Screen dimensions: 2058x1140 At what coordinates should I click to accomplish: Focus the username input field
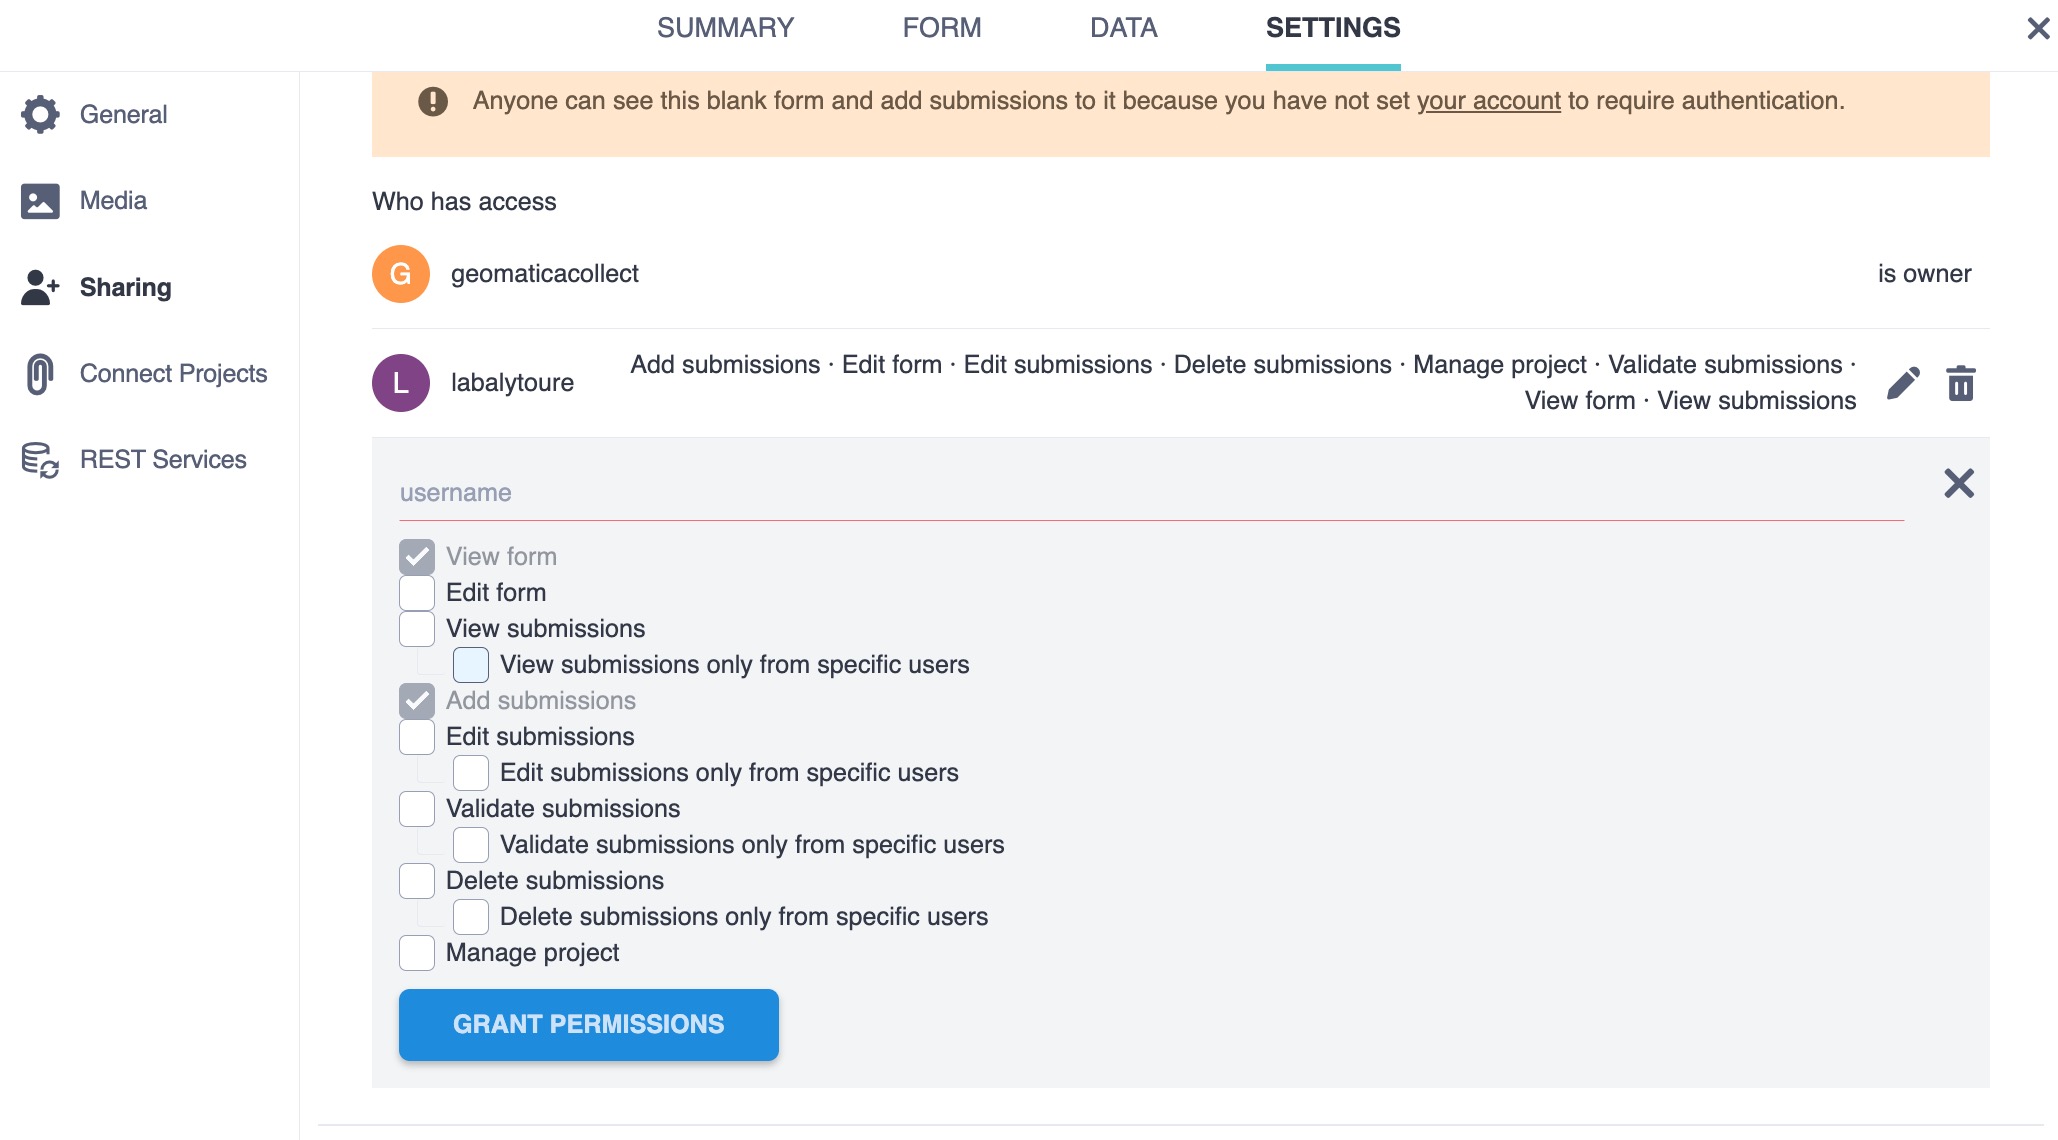pyautogui.click(x=1150, y=494)
